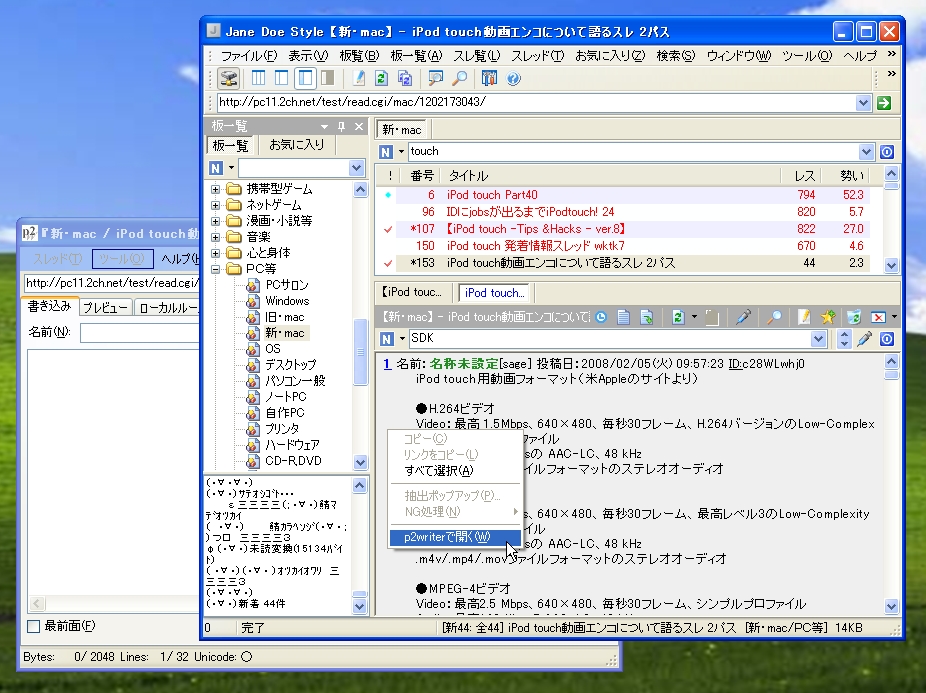Toggle the online/offline network icon in main toolbar
926x693 pixels.
point(229,79)
